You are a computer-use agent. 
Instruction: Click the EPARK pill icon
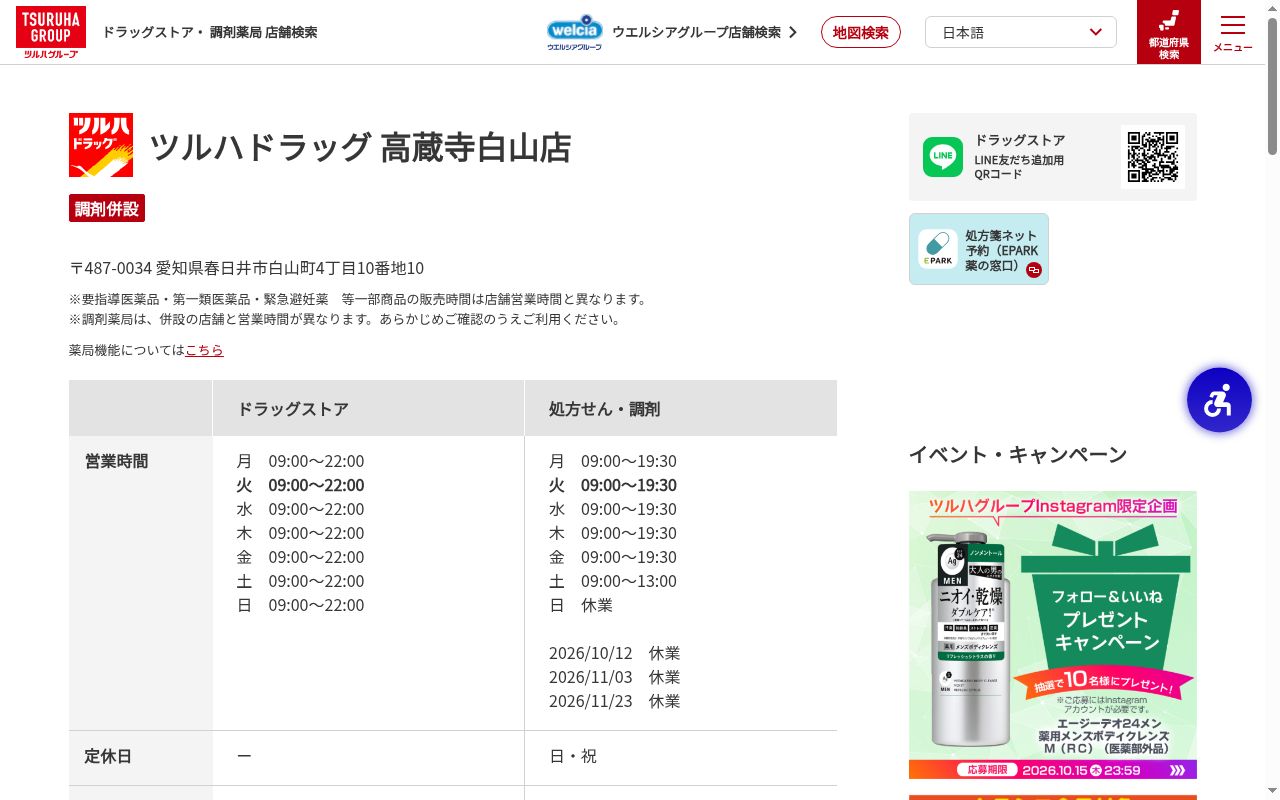tap(939, 249)
